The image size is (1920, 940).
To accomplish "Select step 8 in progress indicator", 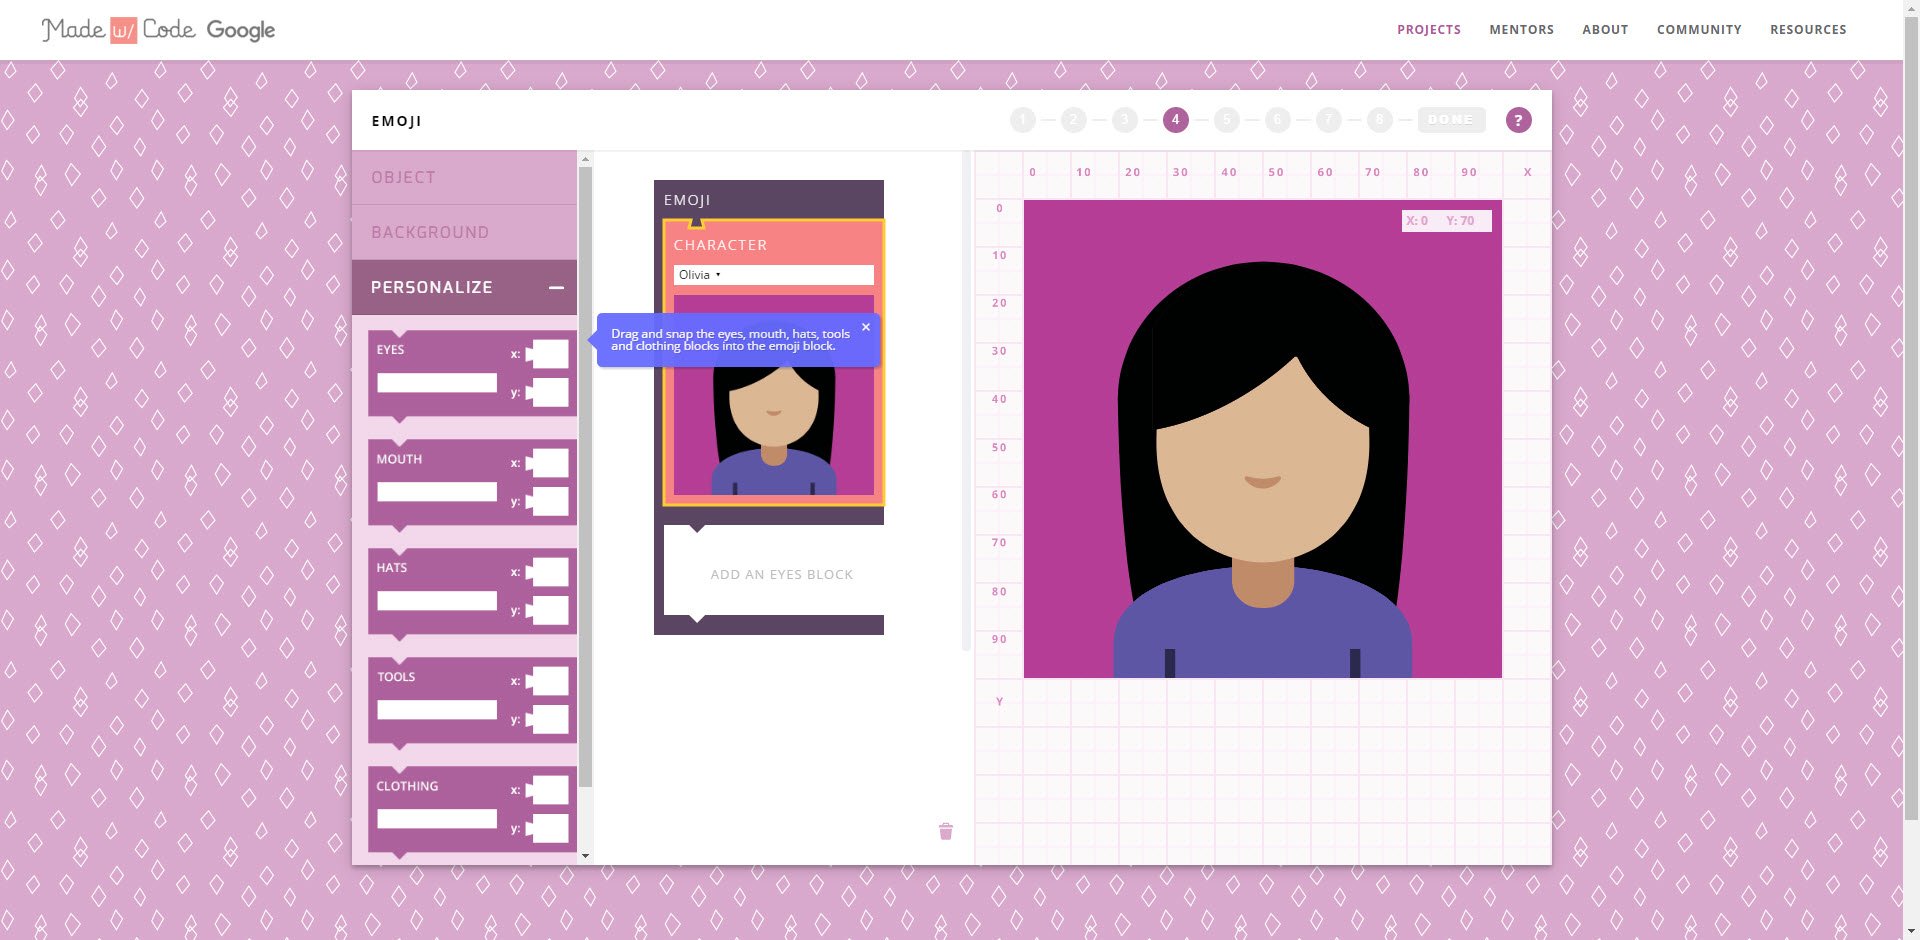I will click(1379, 120).
